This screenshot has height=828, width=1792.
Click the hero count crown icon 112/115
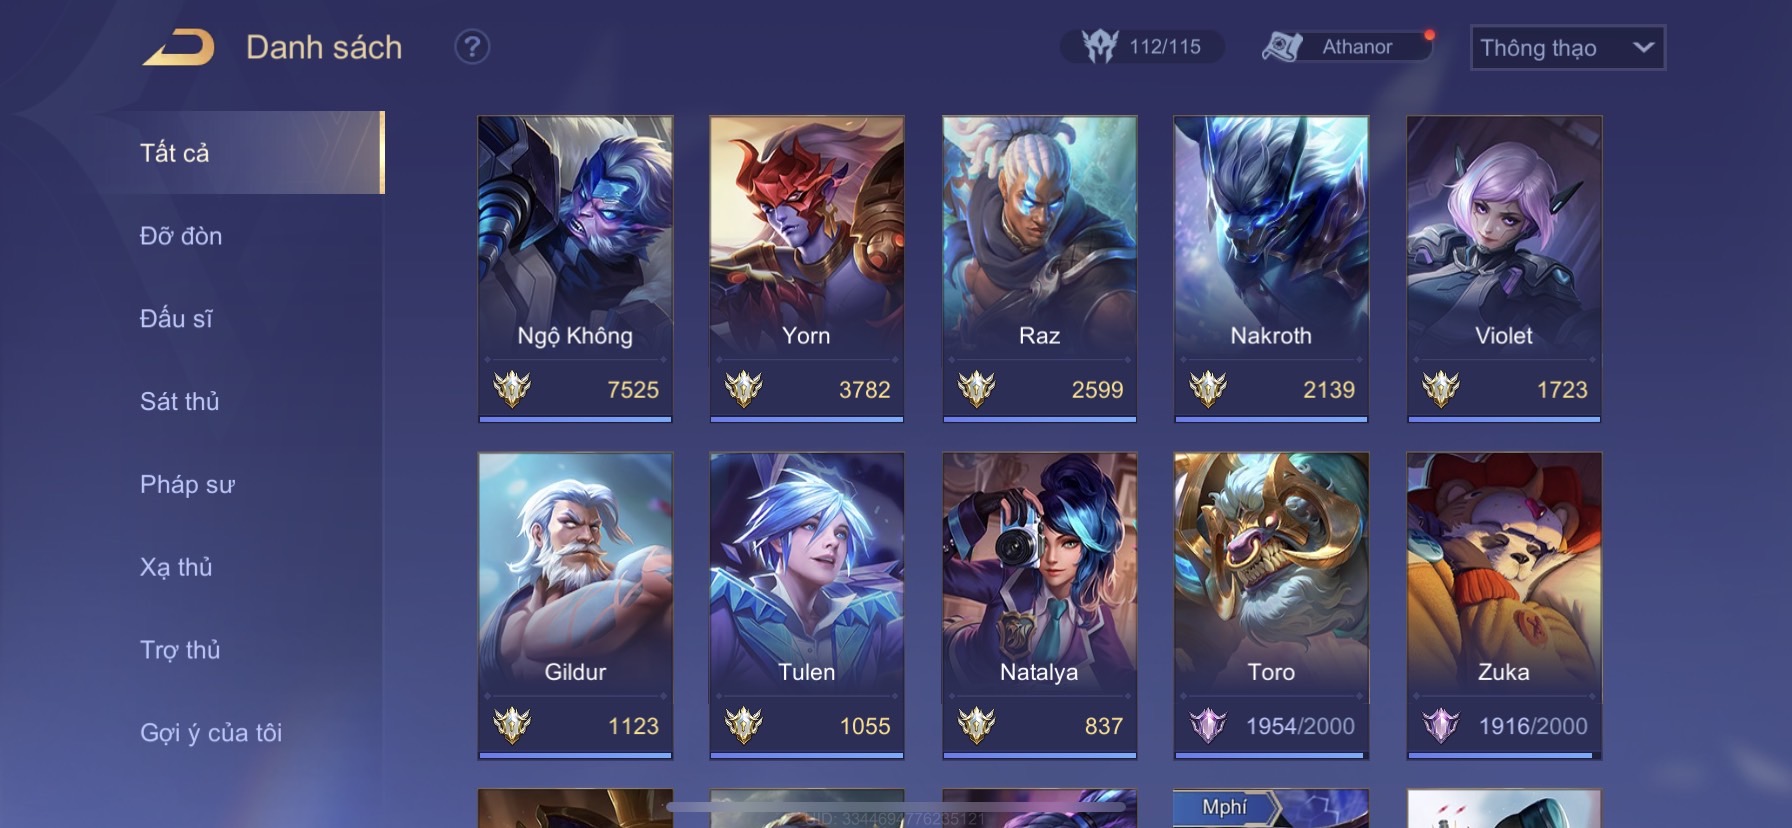[1100, 46]
